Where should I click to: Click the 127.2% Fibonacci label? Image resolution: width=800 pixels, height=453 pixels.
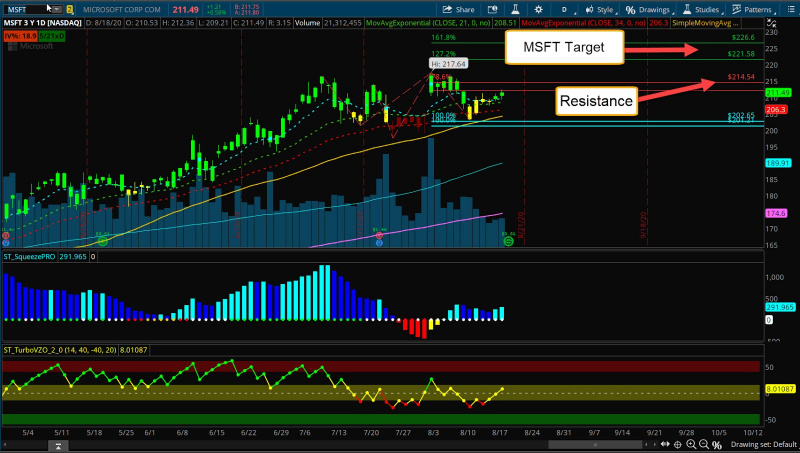click(443, 54)
